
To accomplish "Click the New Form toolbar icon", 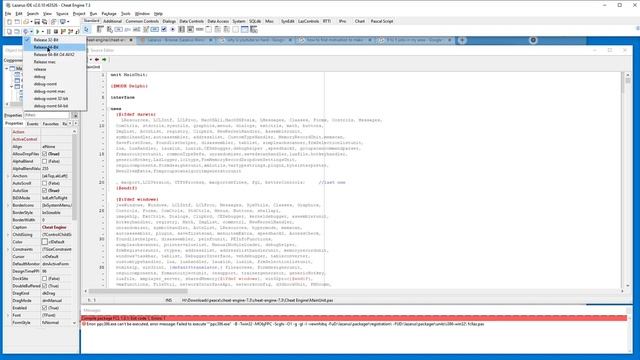I will point(17,22).
